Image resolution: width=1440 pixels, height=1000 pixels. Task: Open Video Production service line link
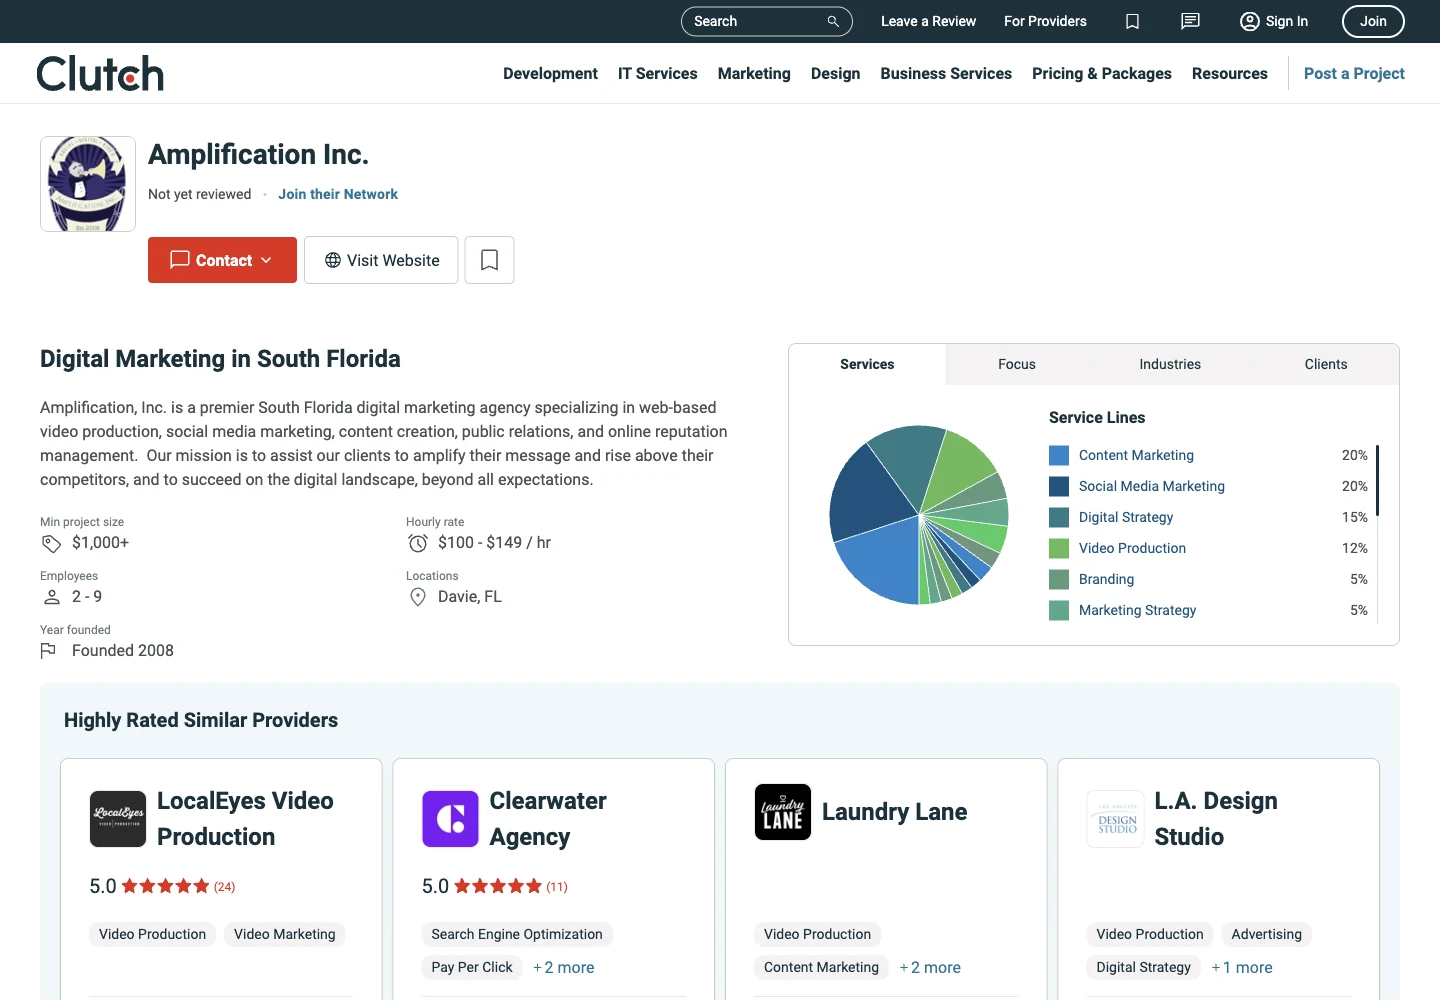(x=1132, y=548)
